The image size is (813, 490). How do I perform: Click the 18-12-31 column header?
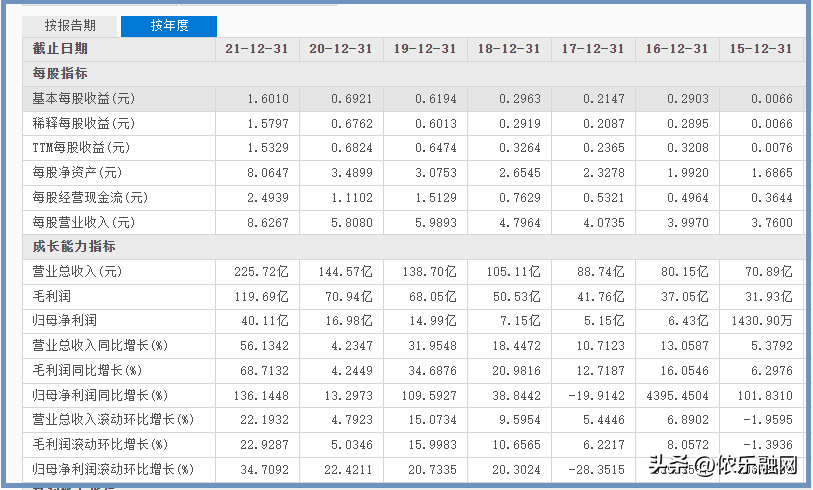click(508, 49)
